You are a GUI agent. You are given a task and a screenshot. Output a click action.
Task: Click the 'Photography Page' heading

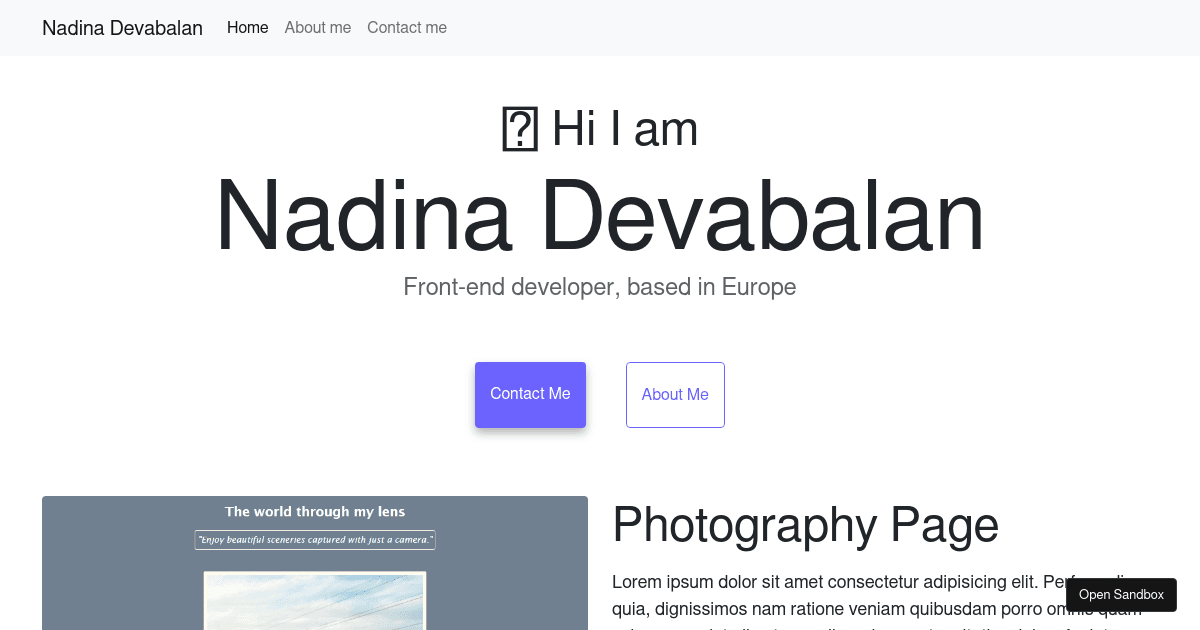click(x=805, y=524)
